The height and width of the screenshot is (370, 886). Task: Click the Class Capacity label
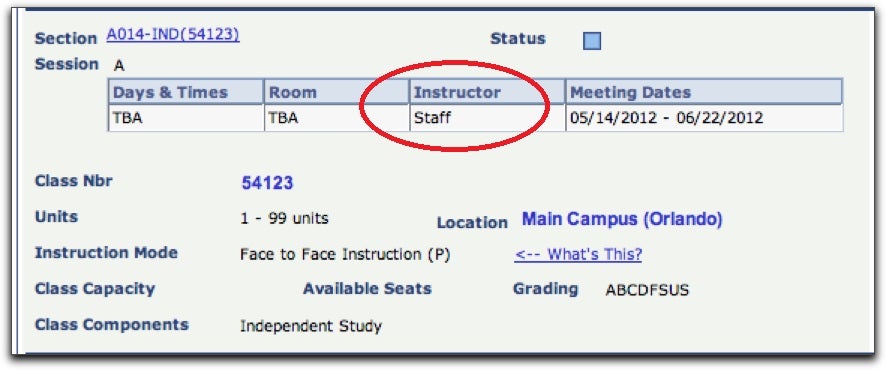coord(95,289)
